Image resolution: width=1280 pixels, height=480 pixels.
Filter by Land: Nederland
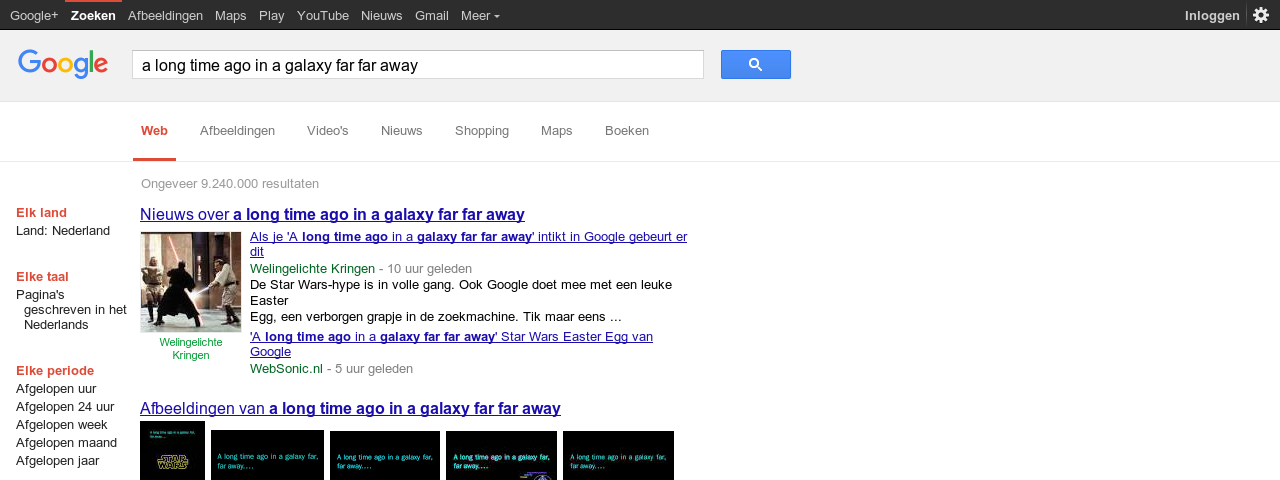tap(63, 231)
